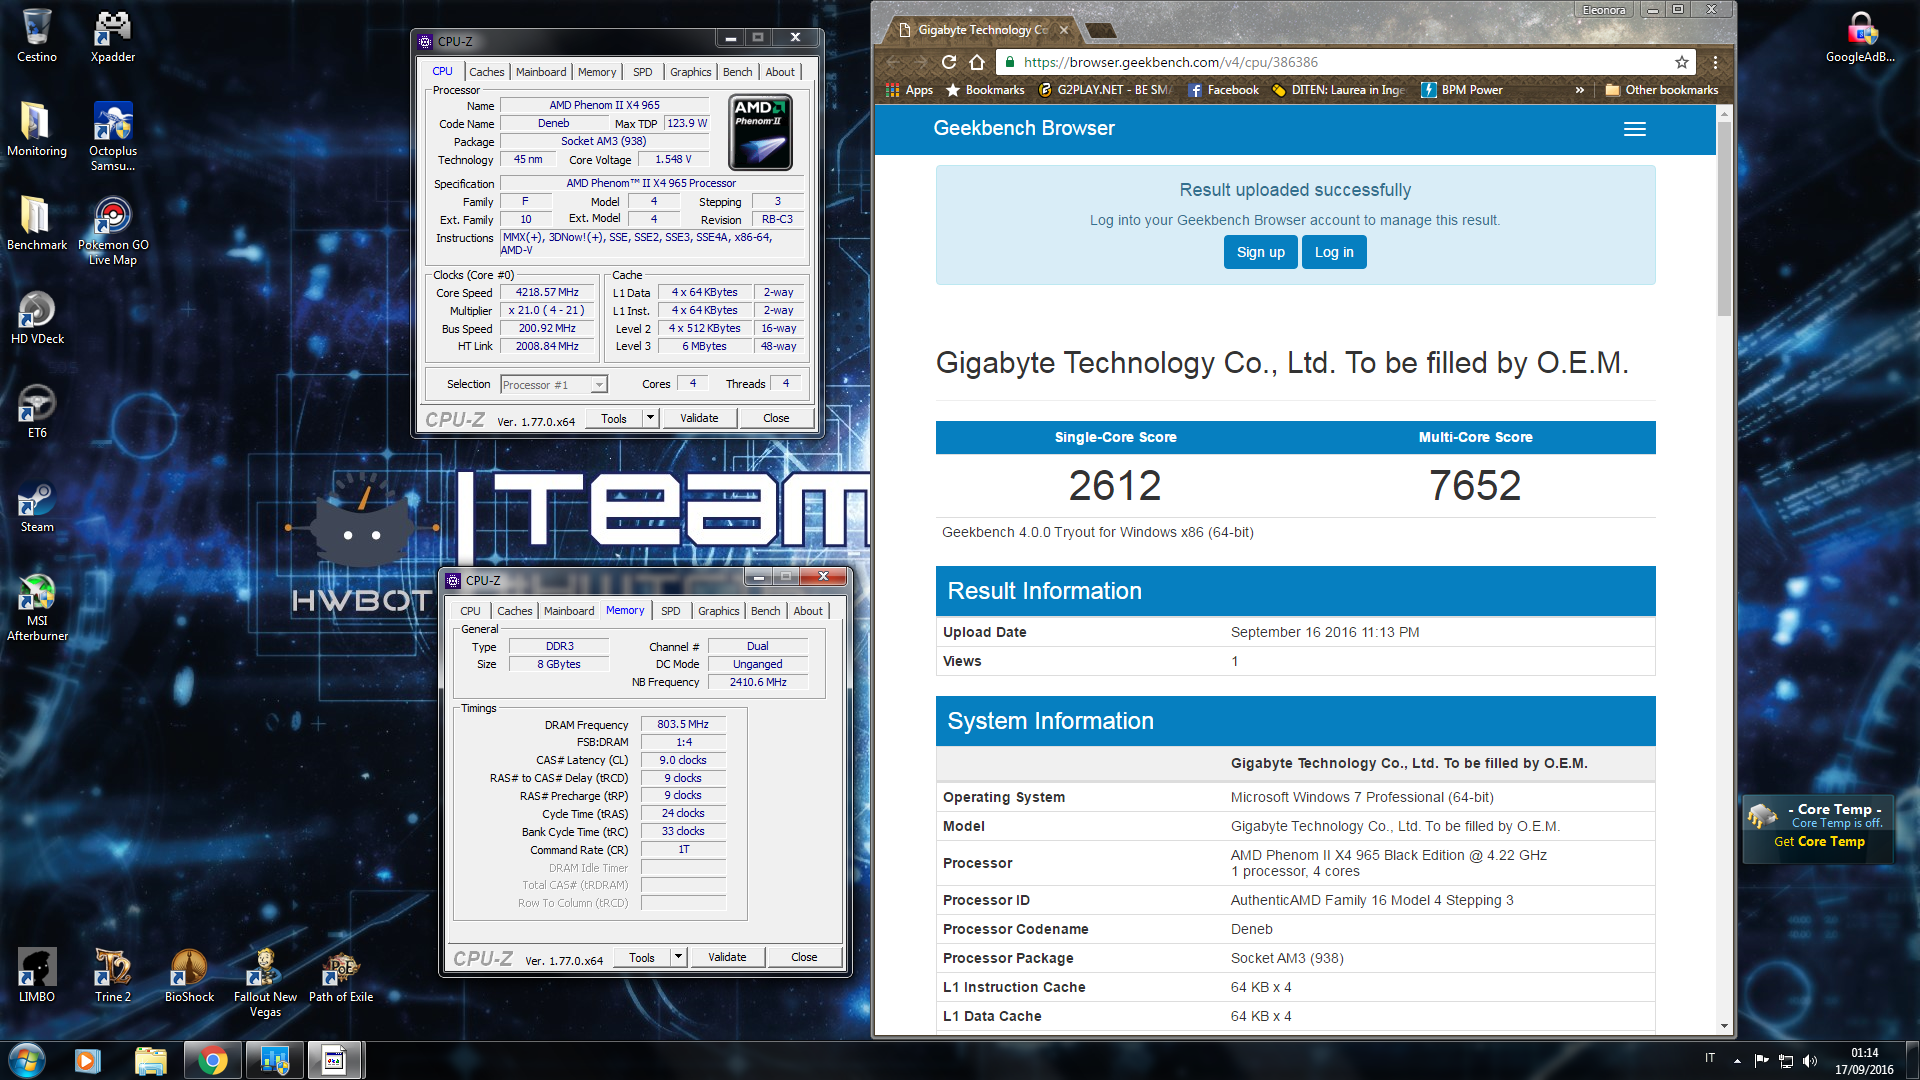Open the Facebook bookmark
The height and width of the screenshot is (1080, 1920).
click(x=1223, y=90)
